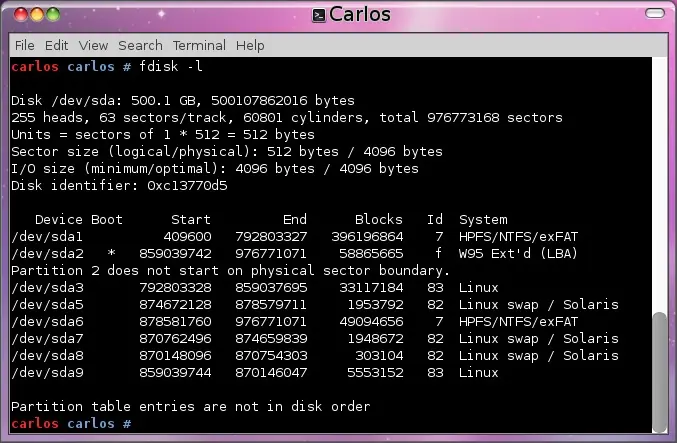Viewport: 677px width, 443px height.
Task: Open the Terminal menu
Action: coord(199,45)
